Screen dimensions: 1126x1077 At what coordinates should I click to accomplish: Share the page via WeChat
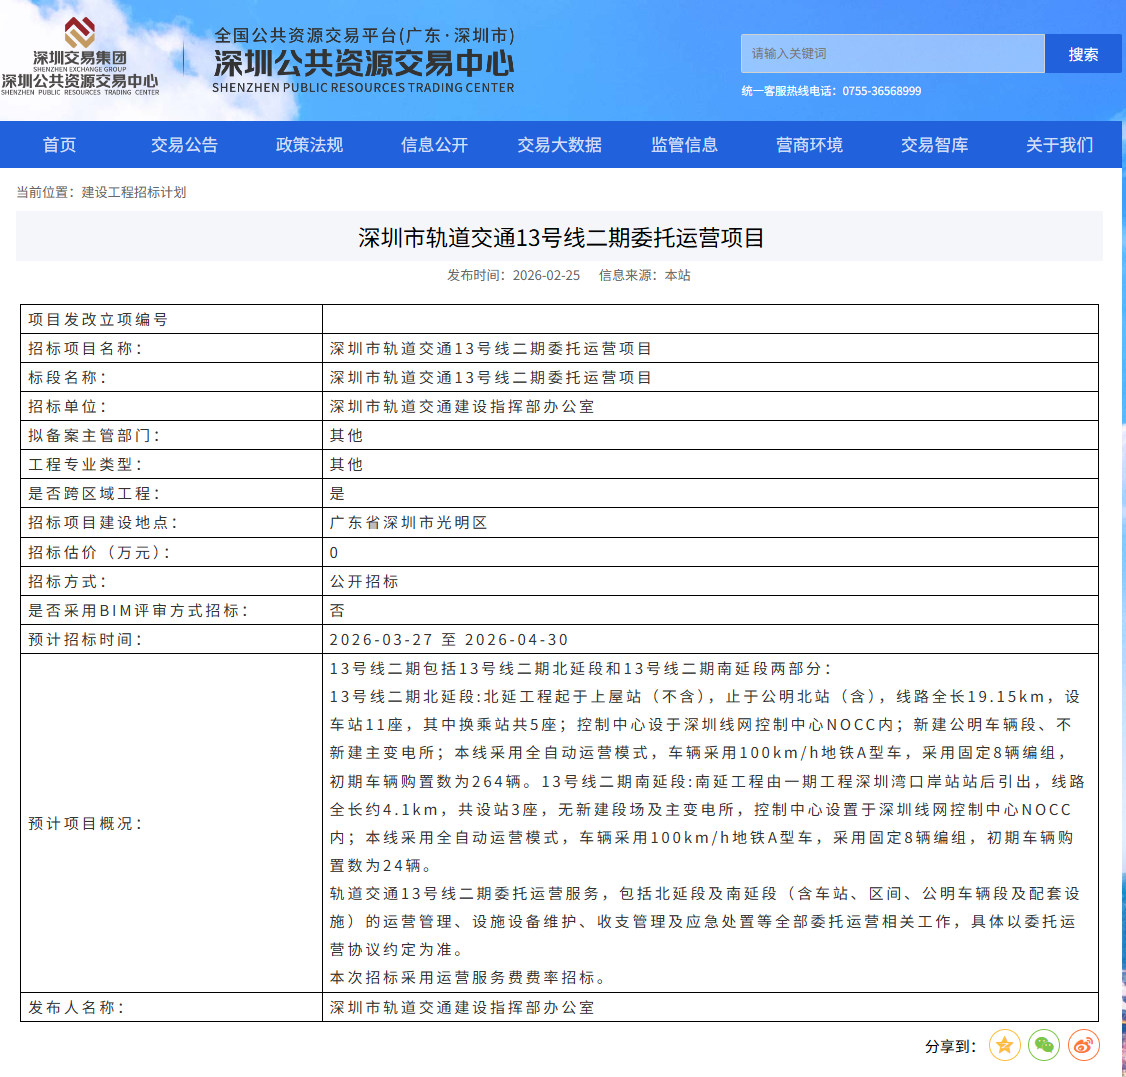[1044, 1045]
